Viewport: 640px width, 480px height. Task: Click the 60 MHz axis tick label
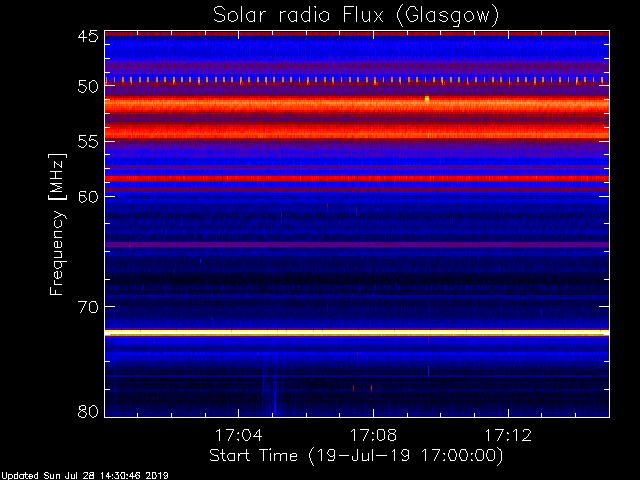pyautogui.click(x=88, y=196)
